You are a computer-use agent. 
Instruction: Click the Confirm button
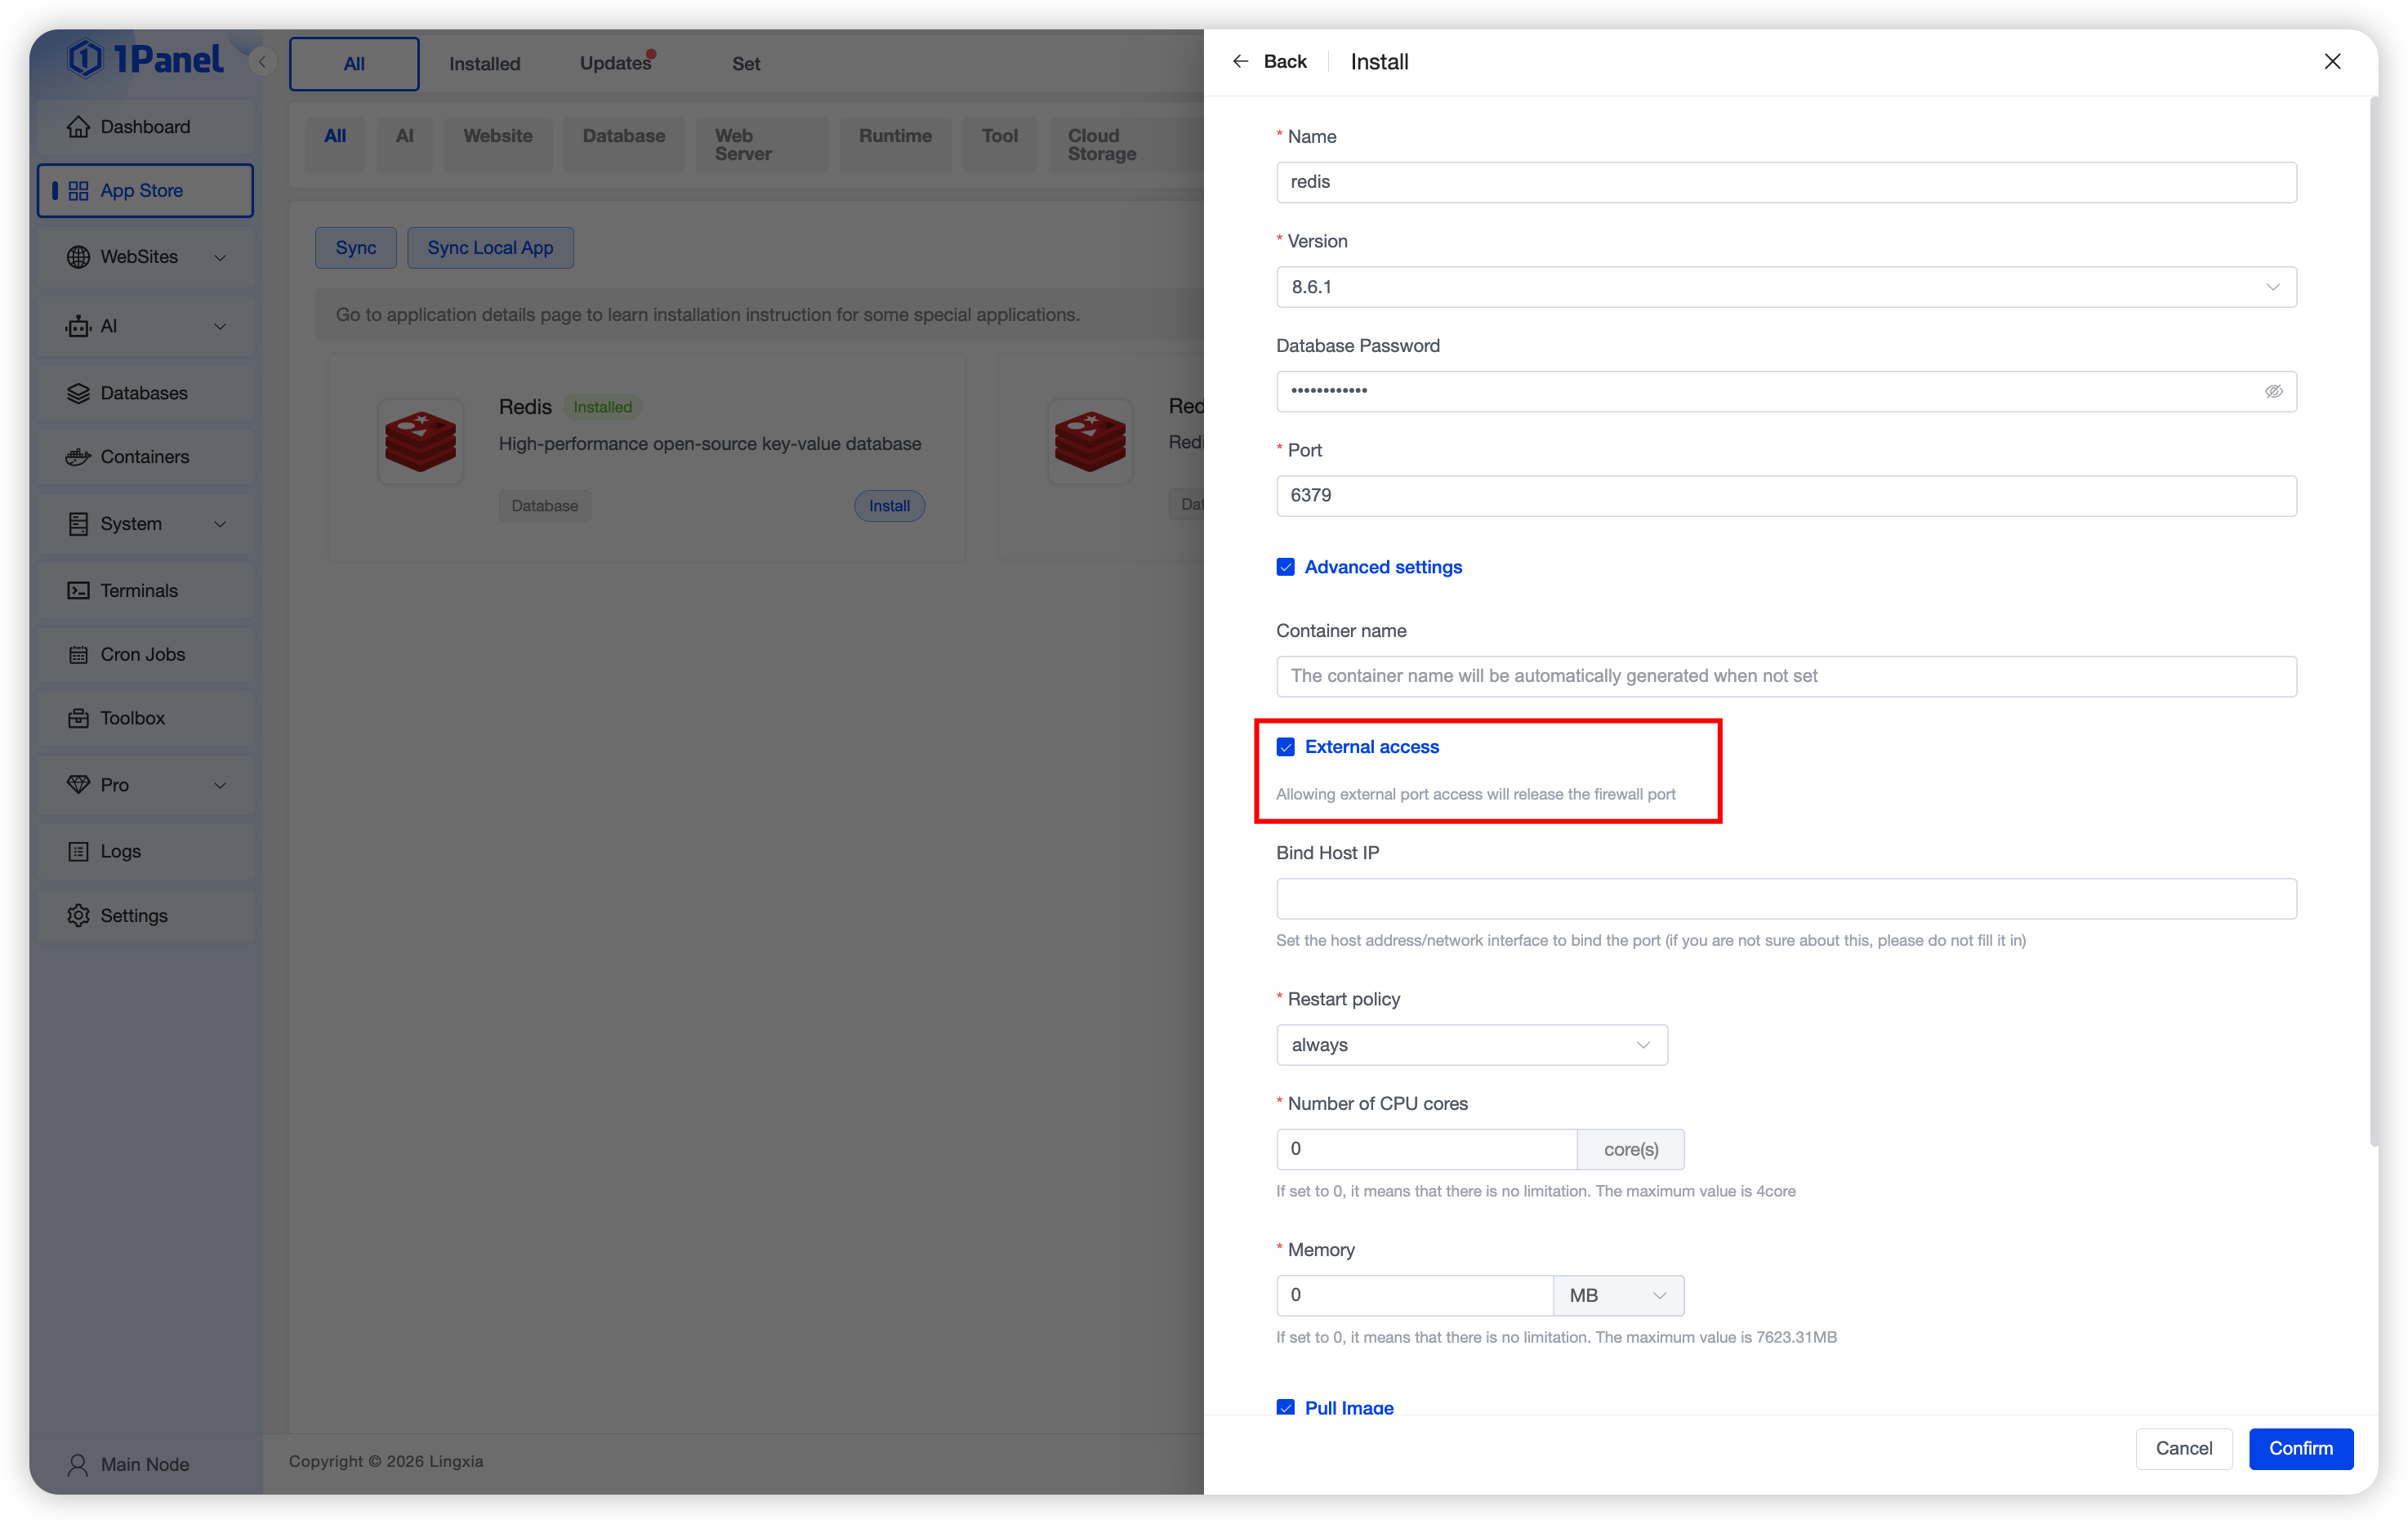tap(2300, 1449)
